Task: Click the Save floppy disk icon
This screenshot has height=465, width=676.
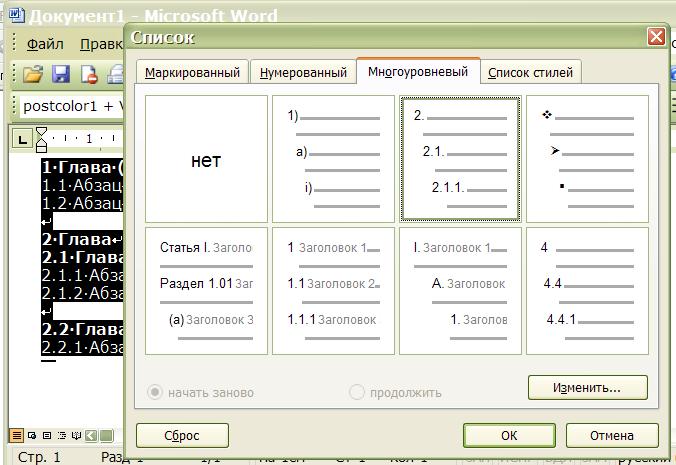Action: point(60,74)
